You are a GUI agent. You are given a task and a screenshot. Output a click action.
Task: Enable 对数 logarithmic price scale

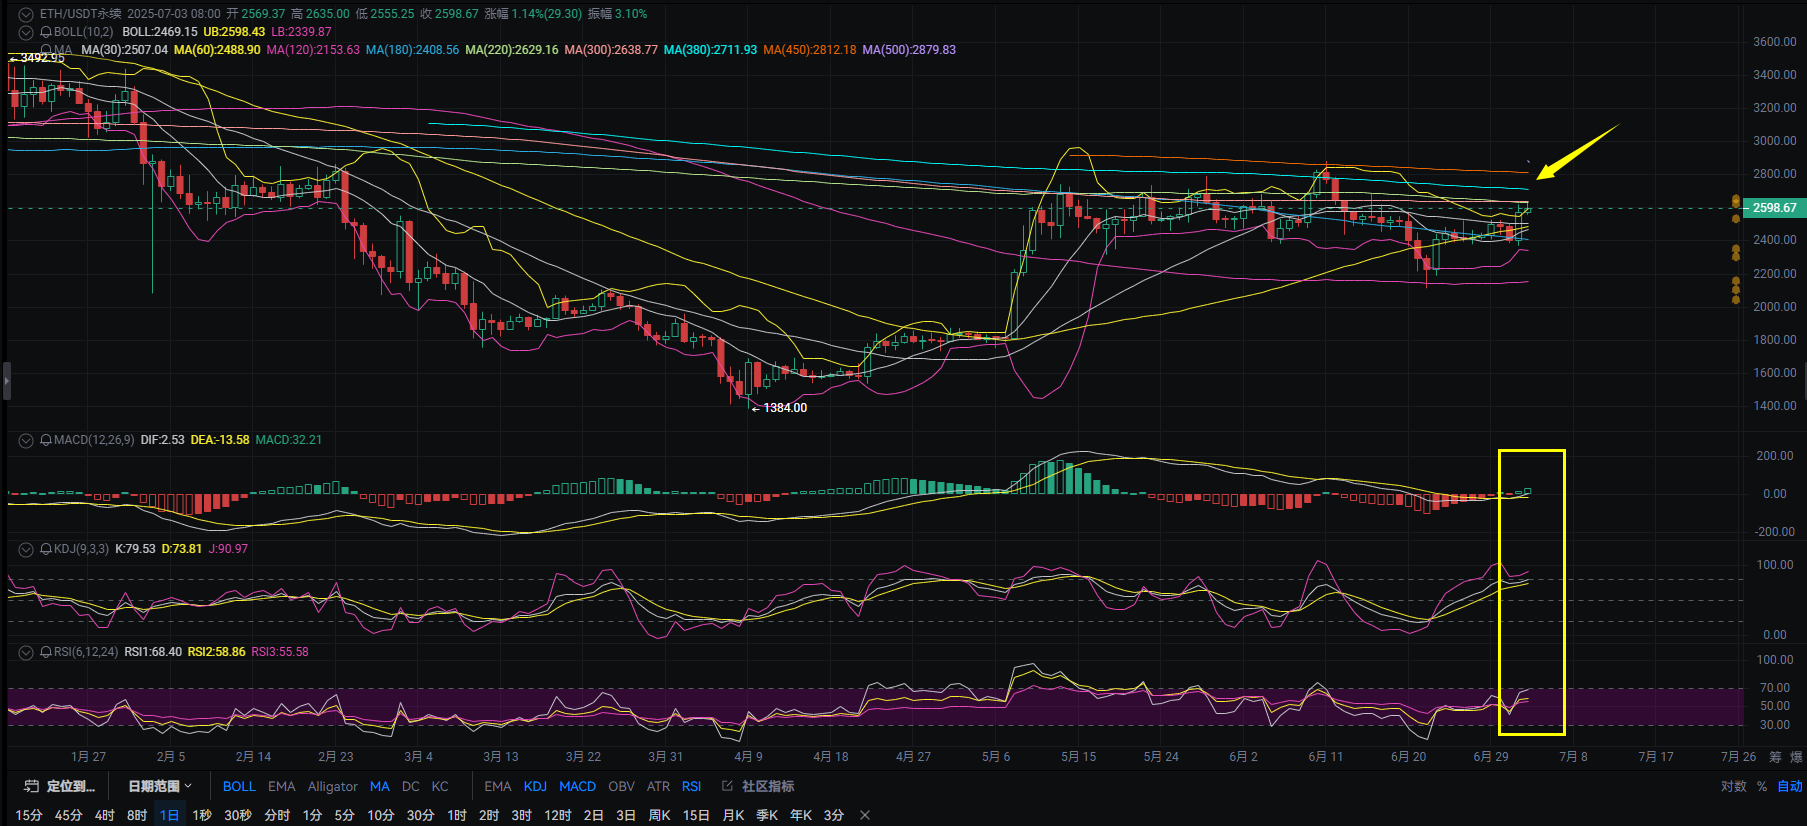[x=1733, y=786]
